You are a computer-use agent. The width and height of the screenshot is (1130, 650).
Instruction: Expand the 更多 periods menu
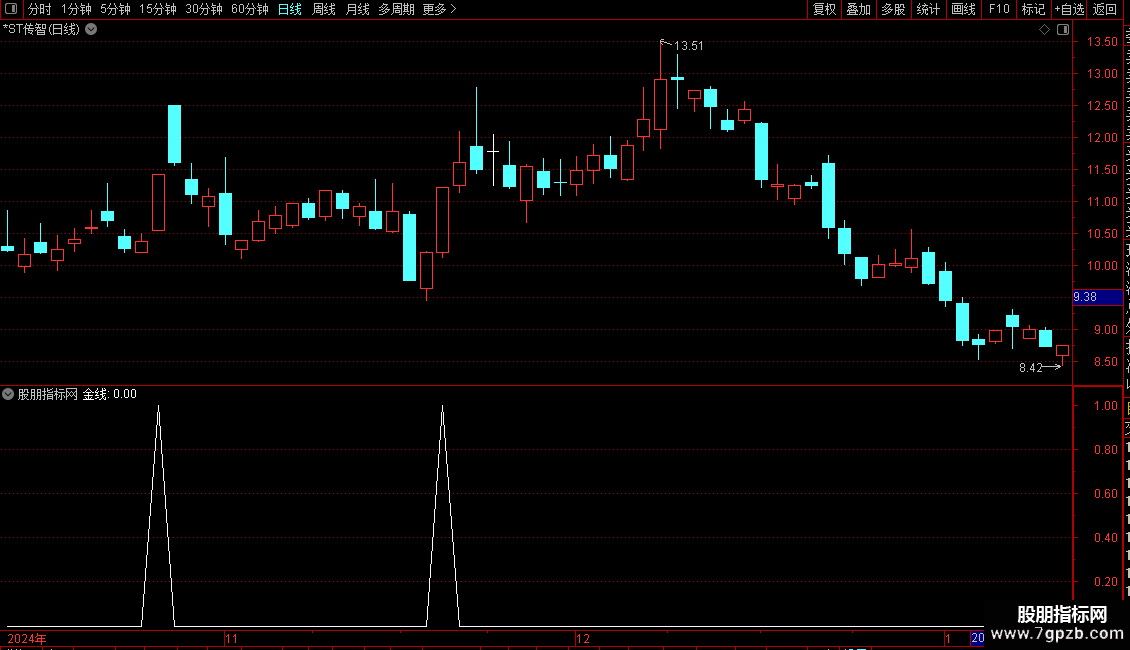[439, 9]
